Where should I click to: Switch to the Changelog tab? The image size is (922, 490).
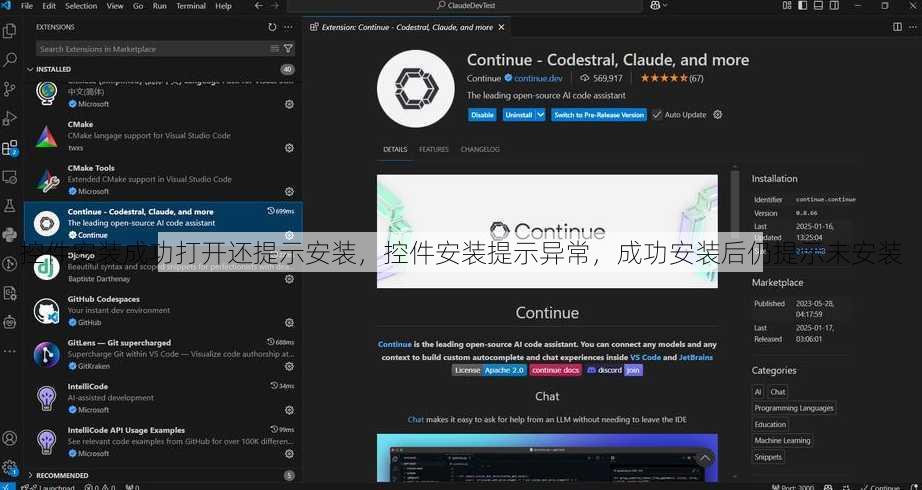[480, 149]
